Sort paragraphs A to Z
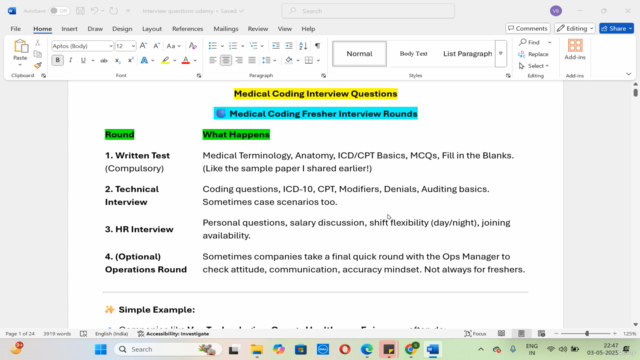The image size is (640, 360). pos(303,46)
